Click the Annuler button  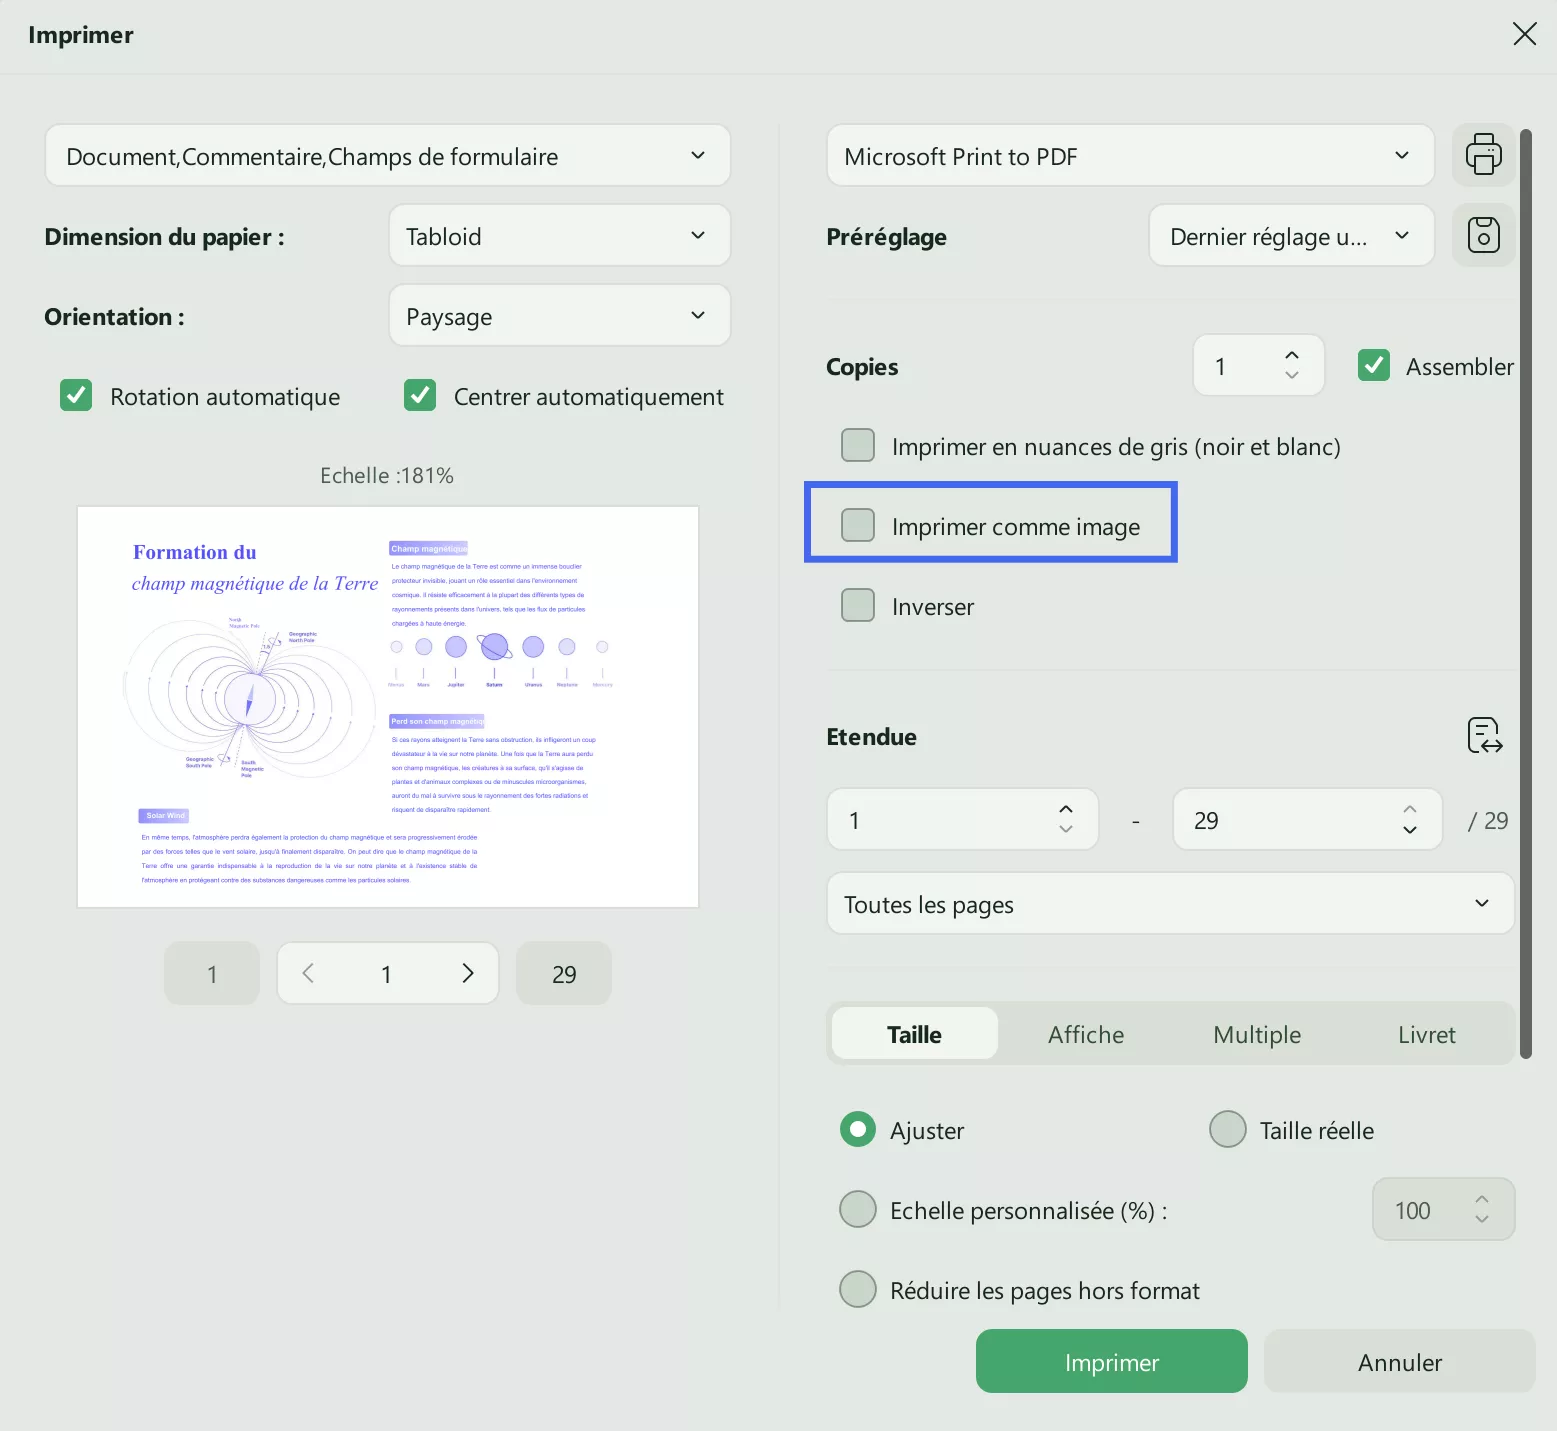pos(1399,1362)
